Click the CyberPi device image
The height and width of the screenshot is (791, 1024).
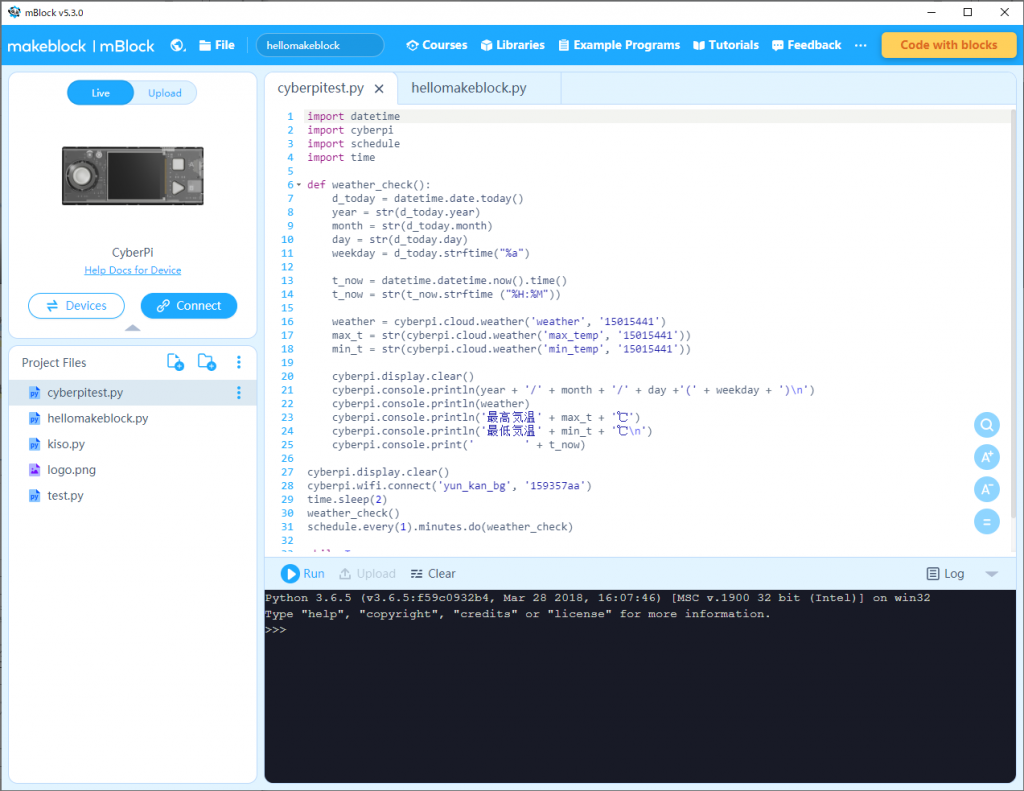(133, 176)
